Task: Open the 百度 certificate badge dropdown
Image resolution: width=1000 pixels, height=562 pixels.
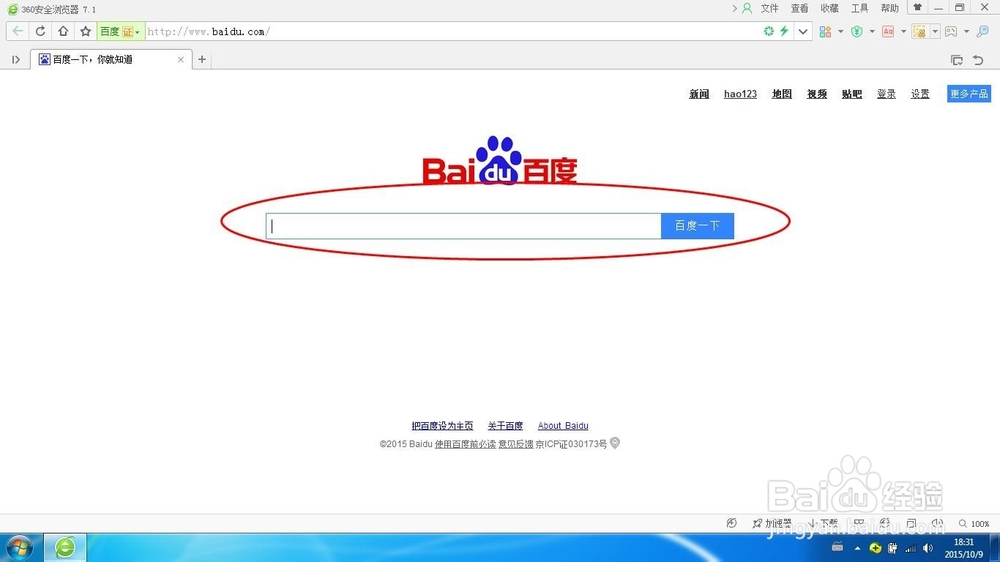Action: tap(121, 31)
